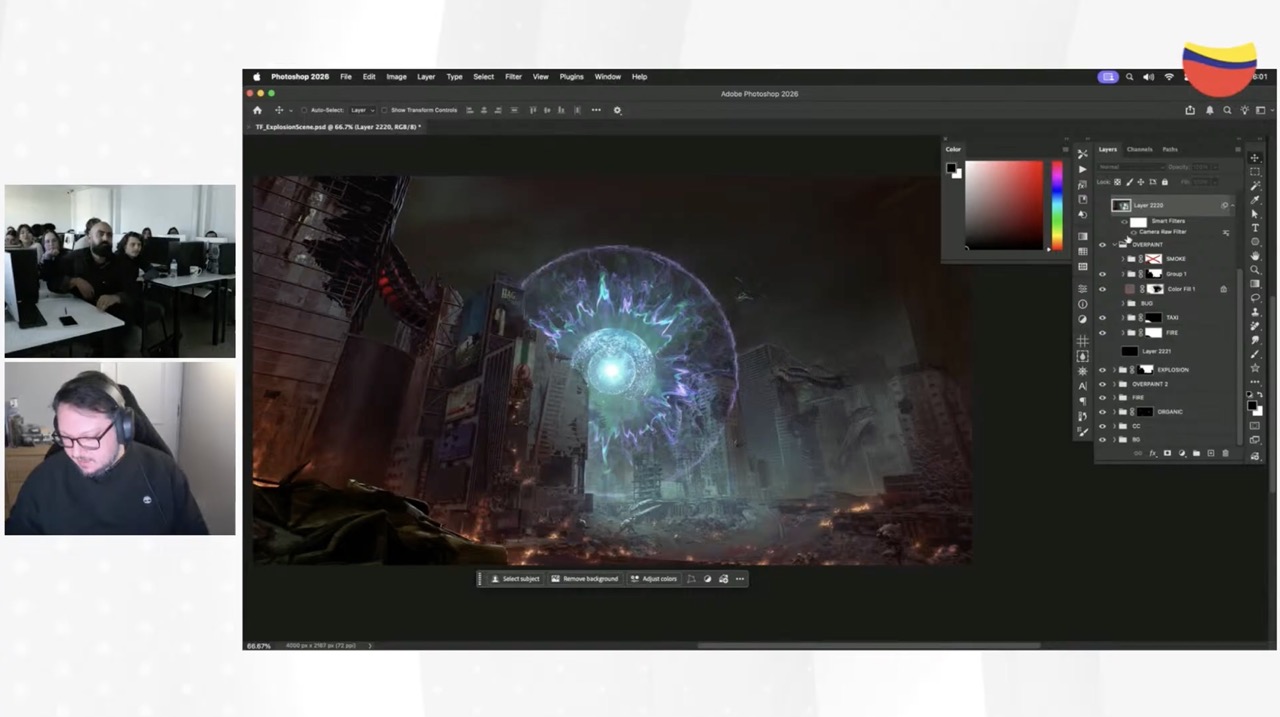Image resolution: width=1280 pixels, height=717 pixels.
Task: Check Show Transform Controls
Action: (x=385, y=110)
